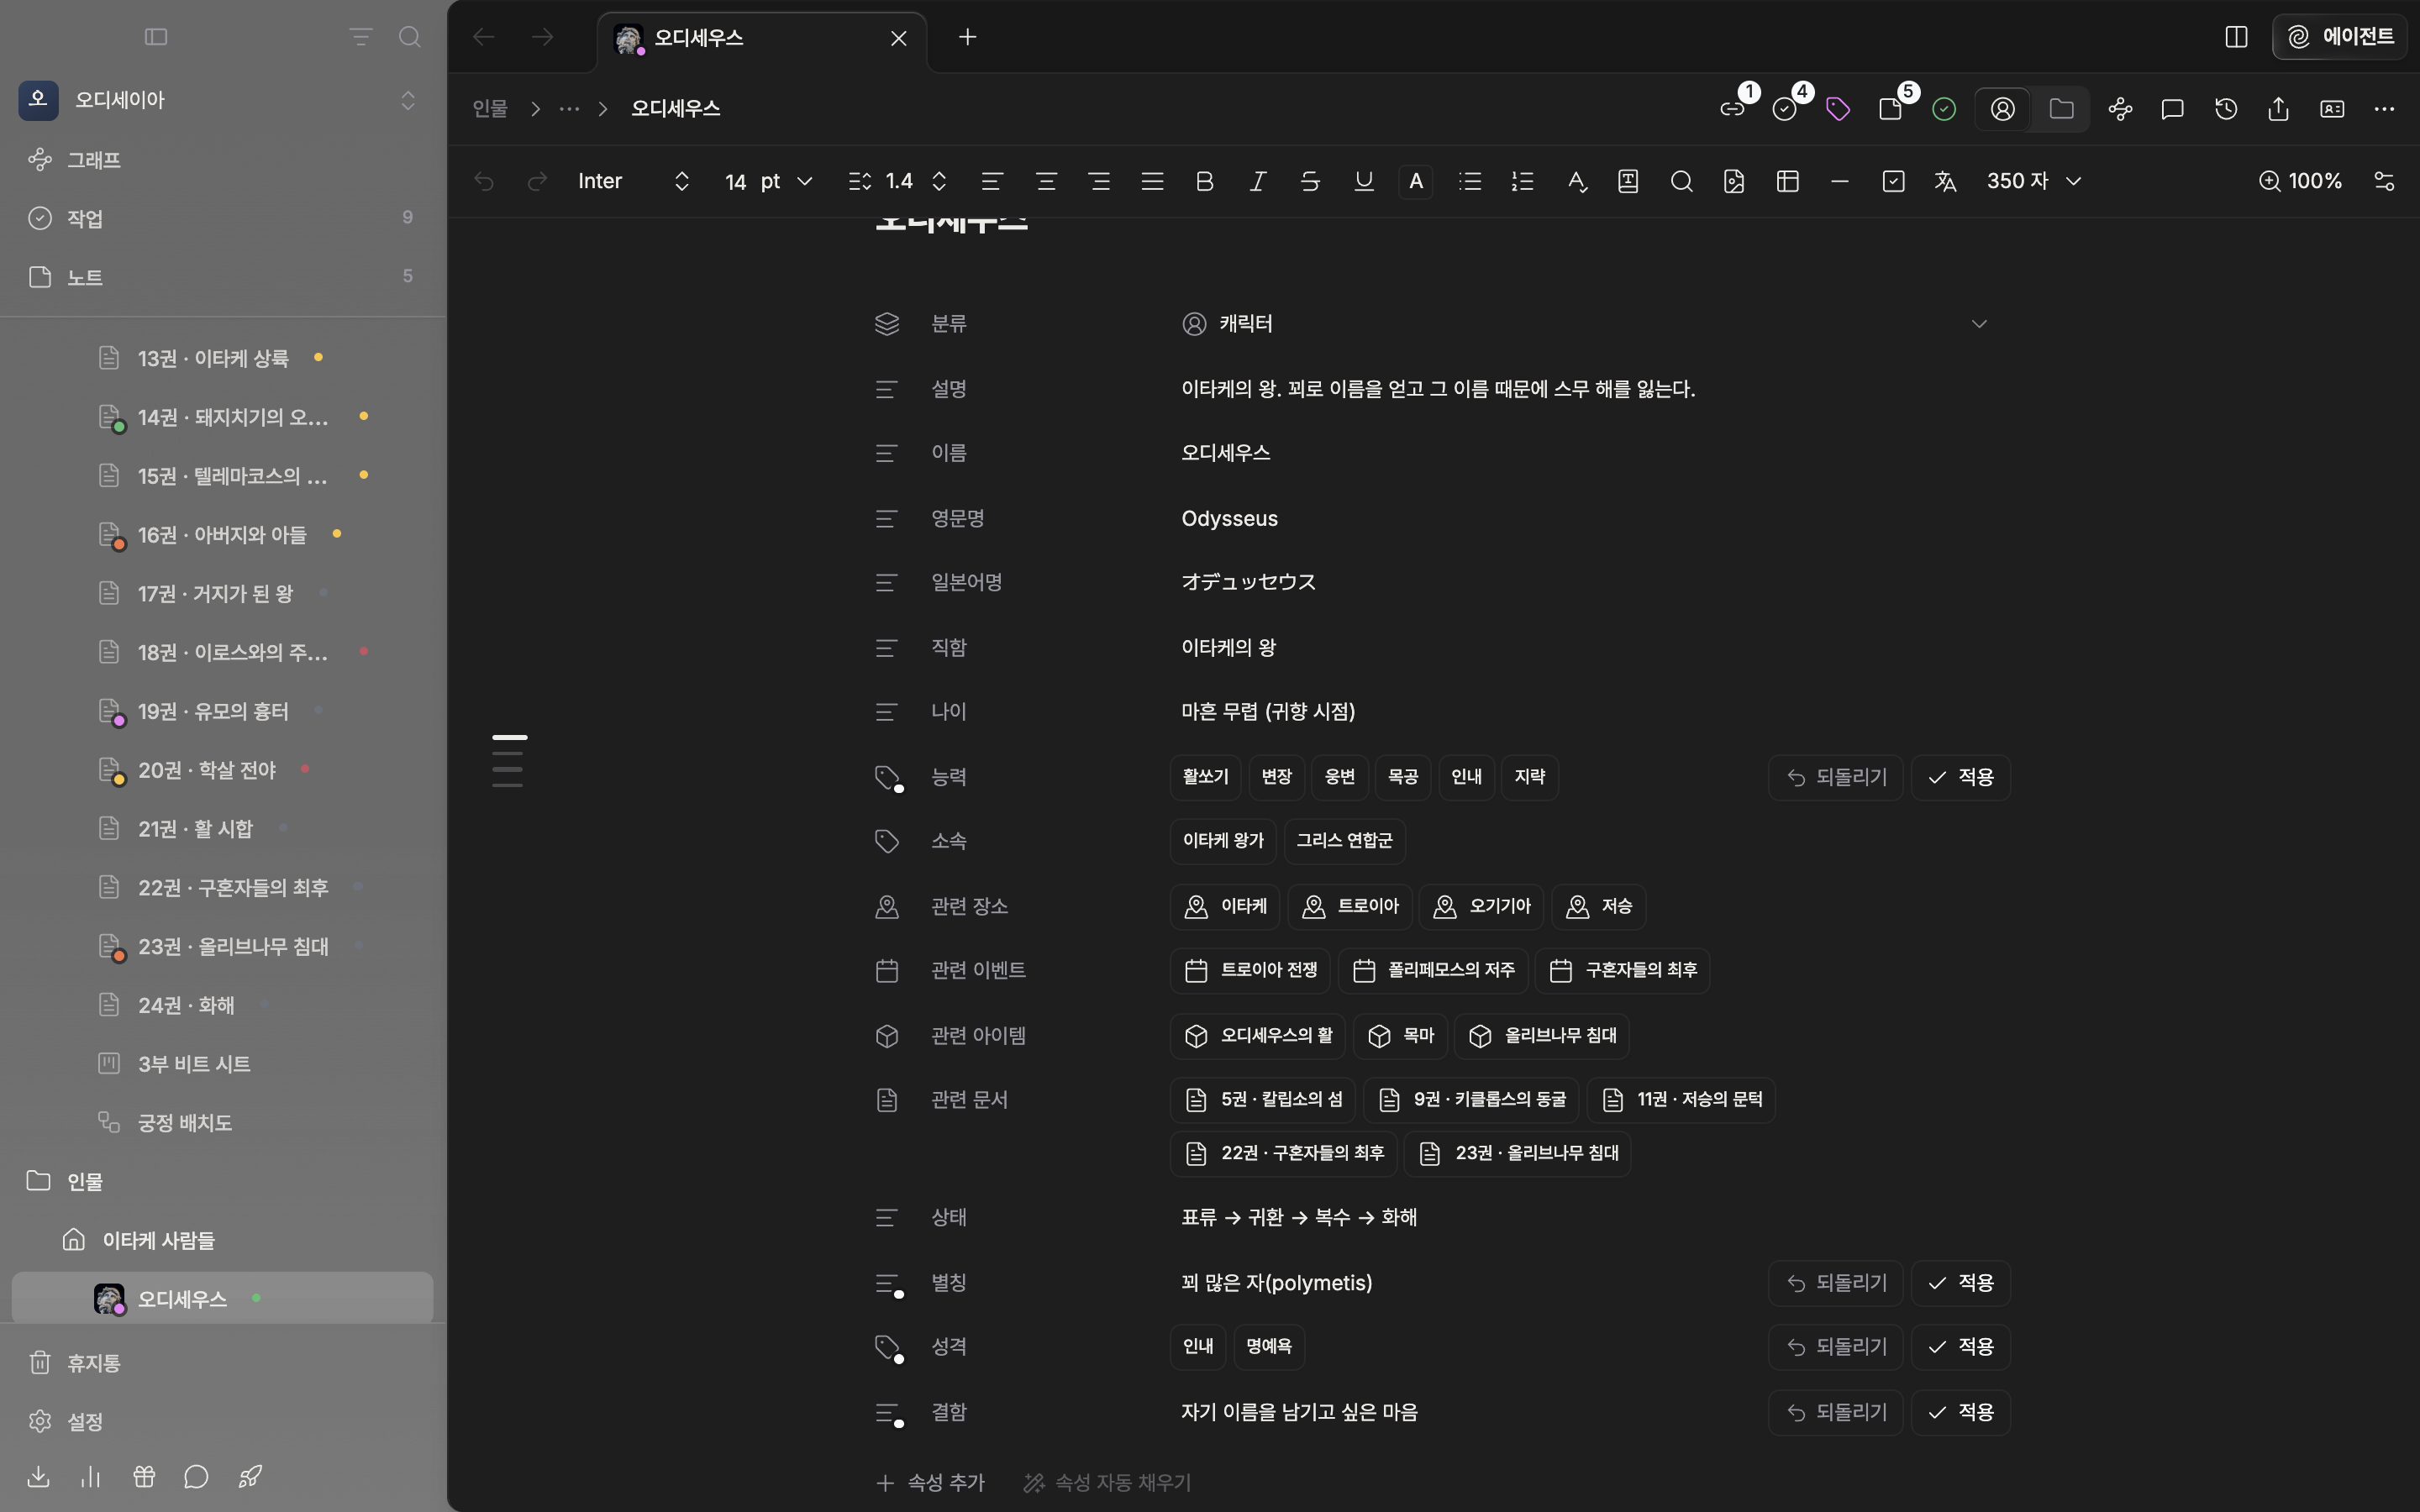2420x1512 pixels.
Task: Toggle the left sidebar panel icon
Action: pyautogui.click(x=156, y=37)
